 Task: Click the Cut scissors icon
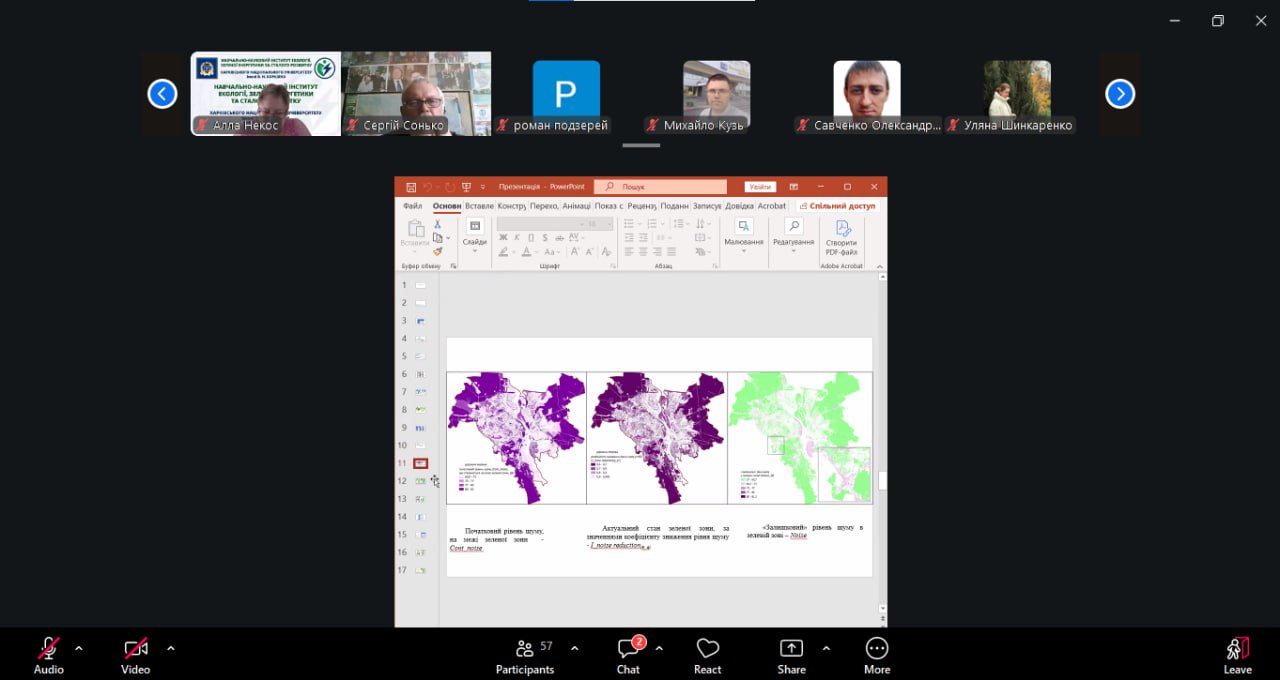437,224
